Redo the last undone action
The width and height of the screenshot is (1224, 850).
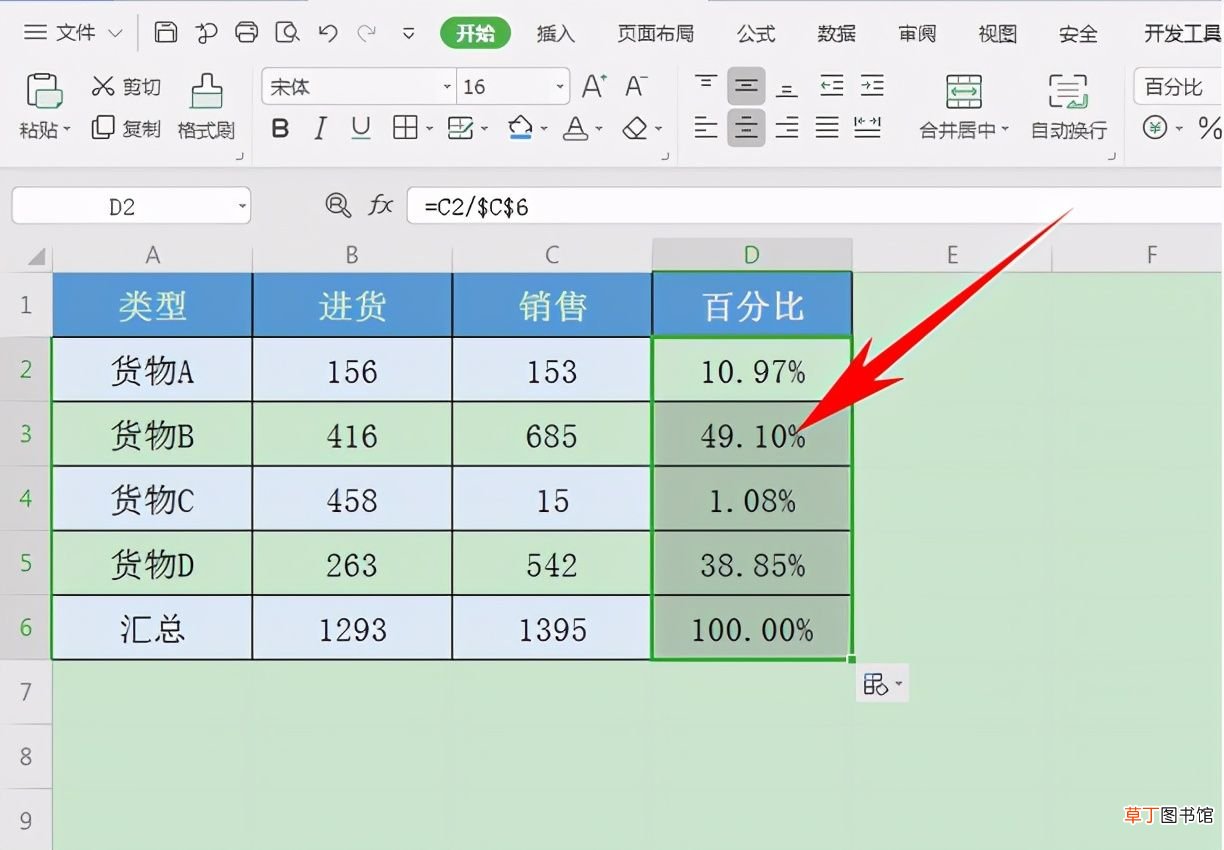[367, 33]
